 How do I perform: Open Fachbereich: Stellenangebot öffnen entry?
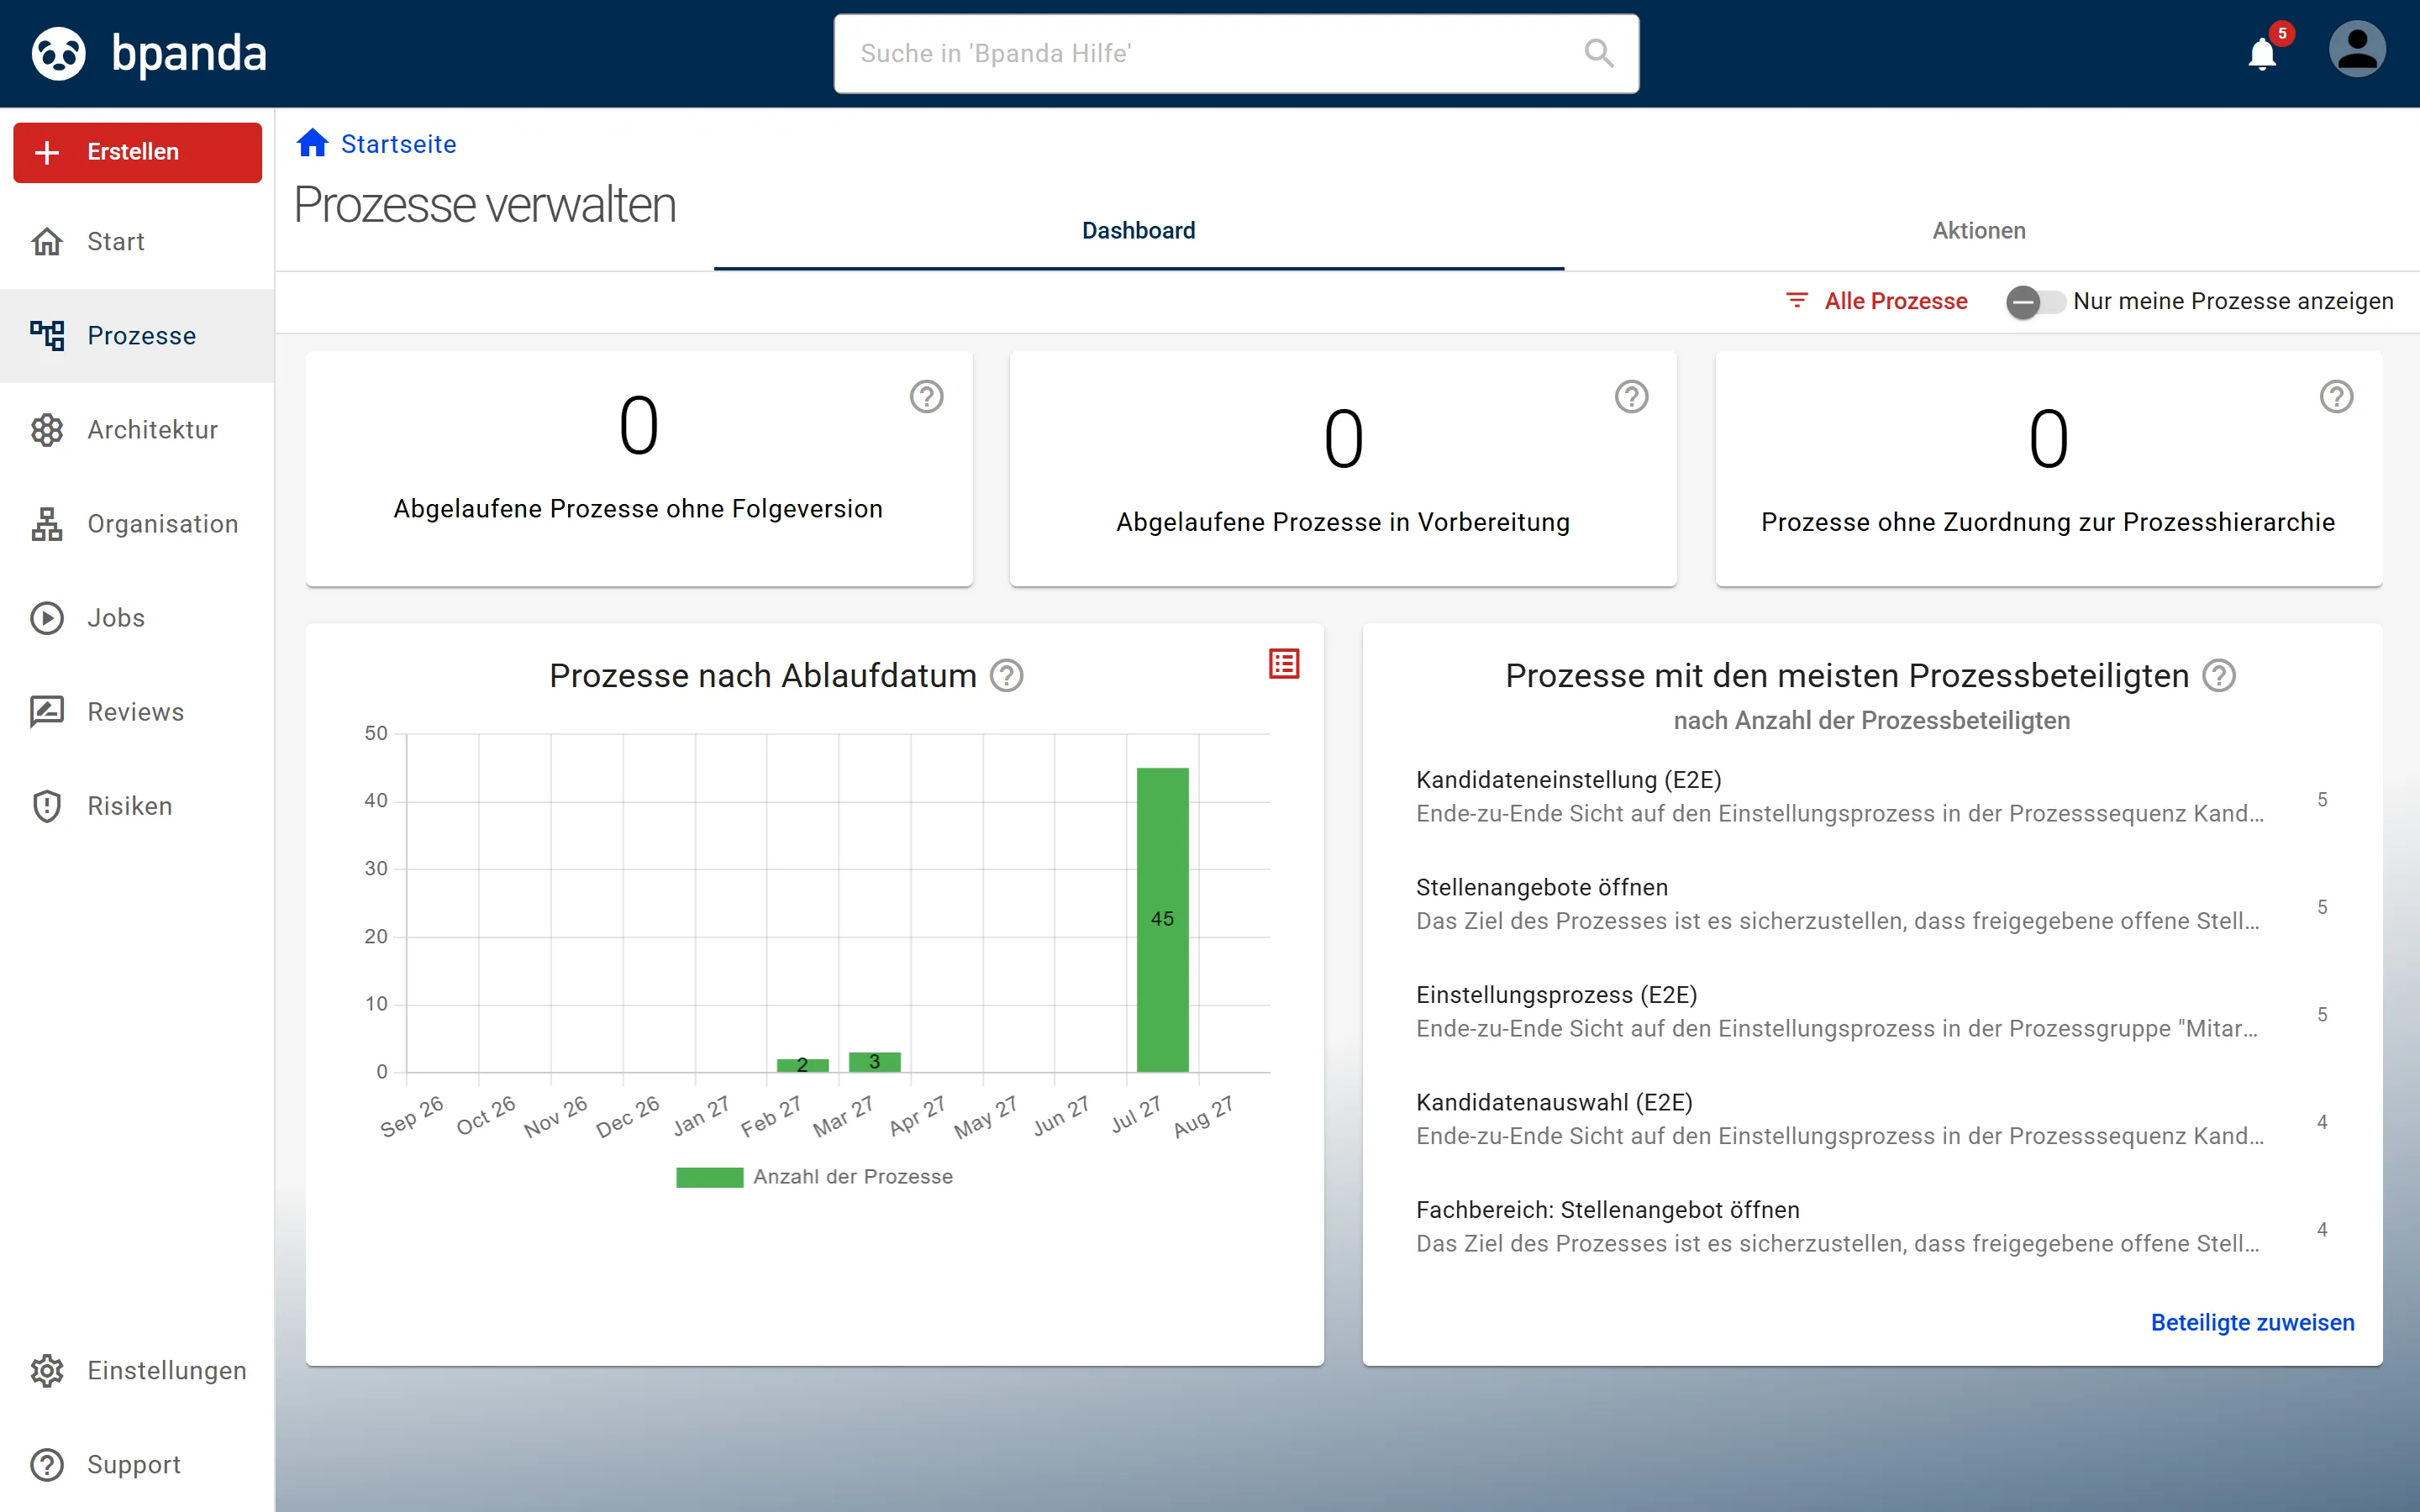pyautogui.click(x=1872, y=1227)
